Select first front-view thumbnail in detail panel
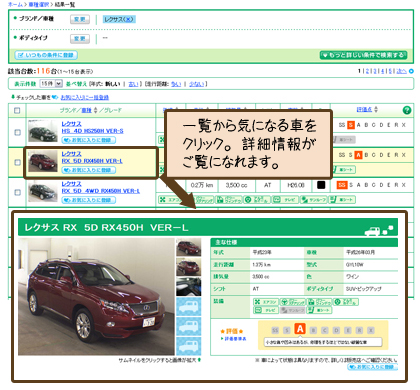The width and height of the screenshot is (420, 390). [x=189, y=247]
